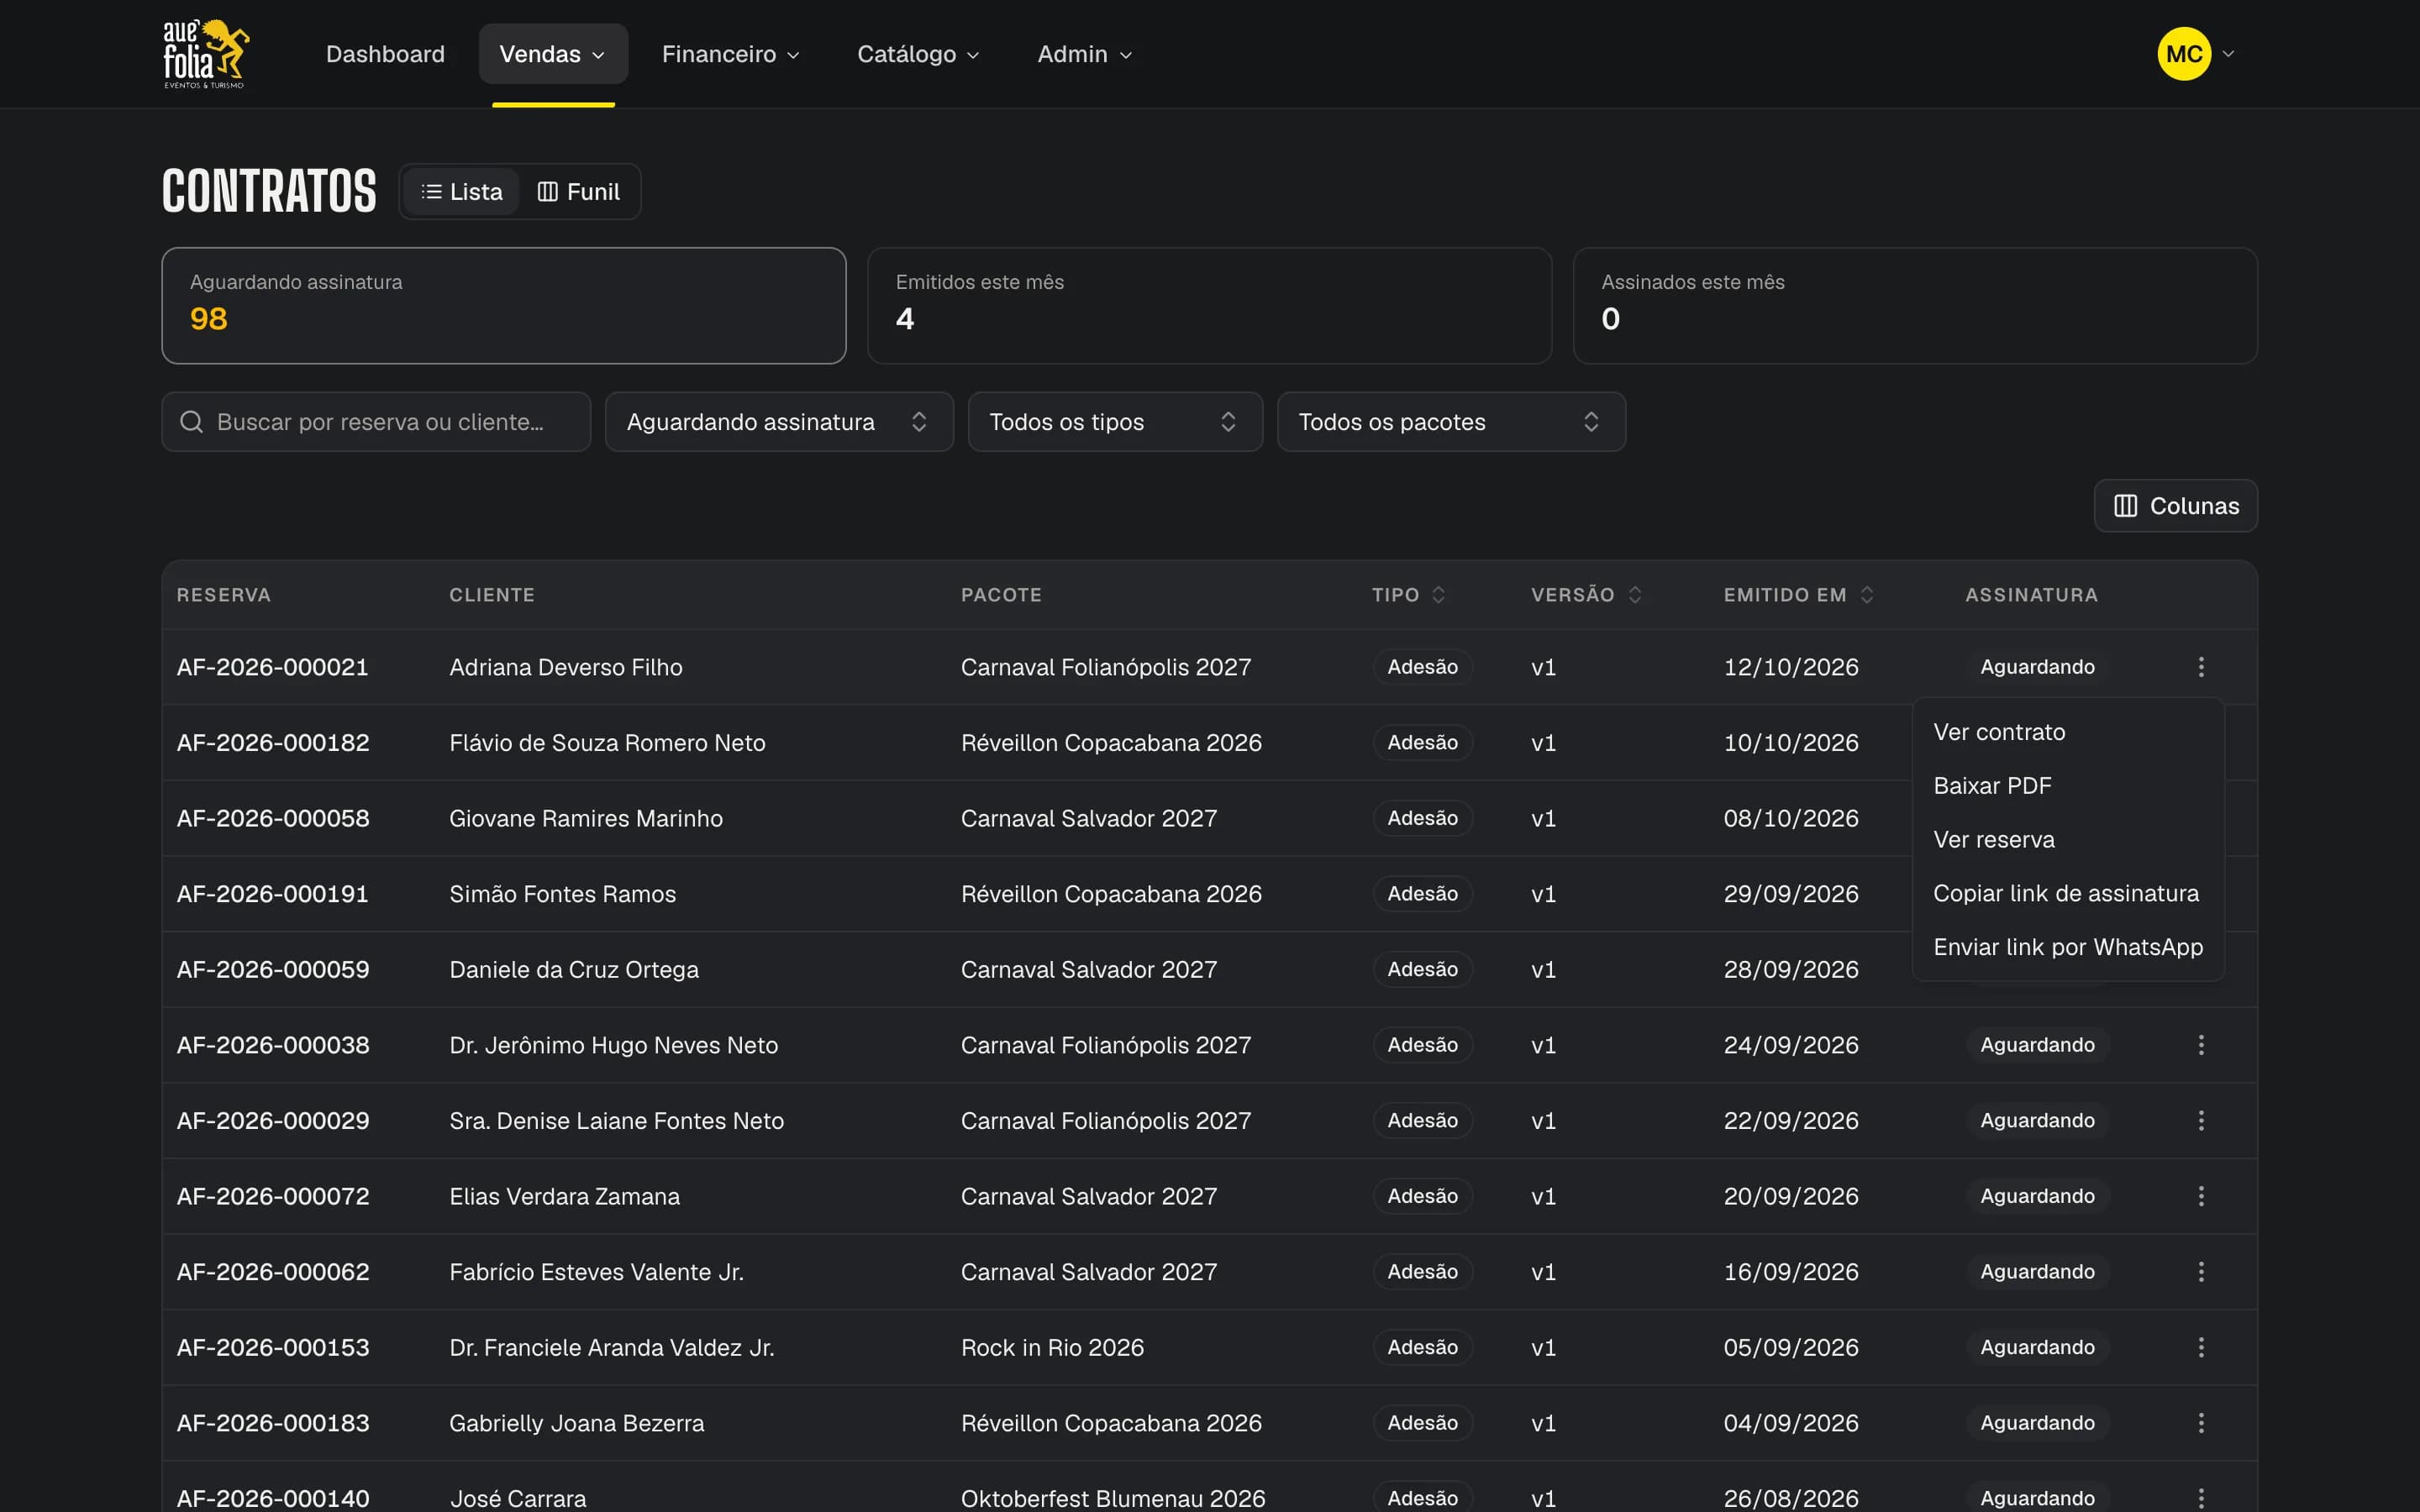Expand the Catálogo navigation menu
The width and height of the screenshot is (2420, 1512).
click(918, 54)
